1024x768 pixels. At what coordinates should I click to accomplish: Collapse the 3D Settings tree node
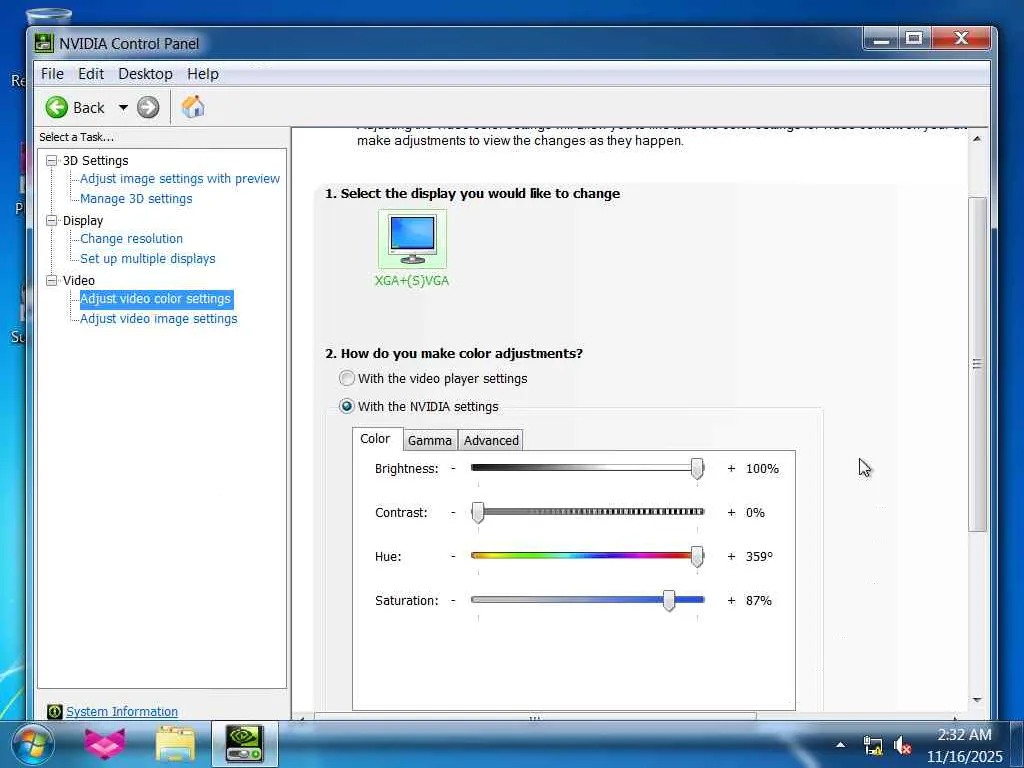(52, 161)
